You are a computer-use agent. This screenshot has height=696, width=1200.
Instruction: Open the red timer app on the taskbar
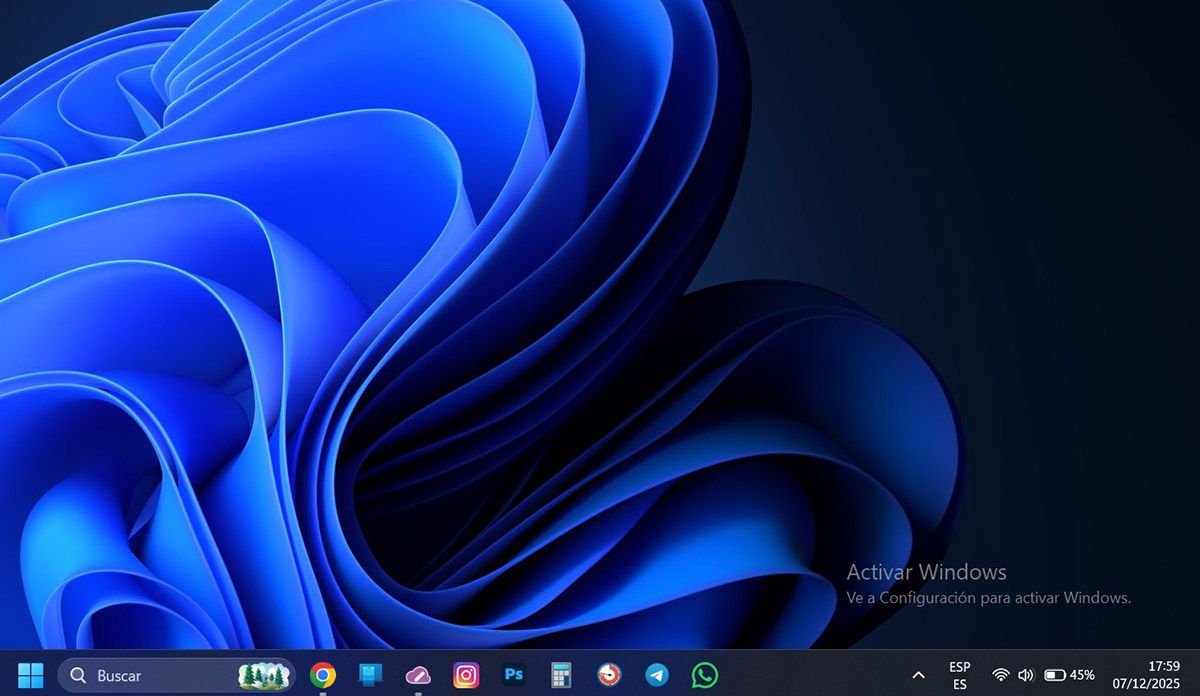pos(608,675)
